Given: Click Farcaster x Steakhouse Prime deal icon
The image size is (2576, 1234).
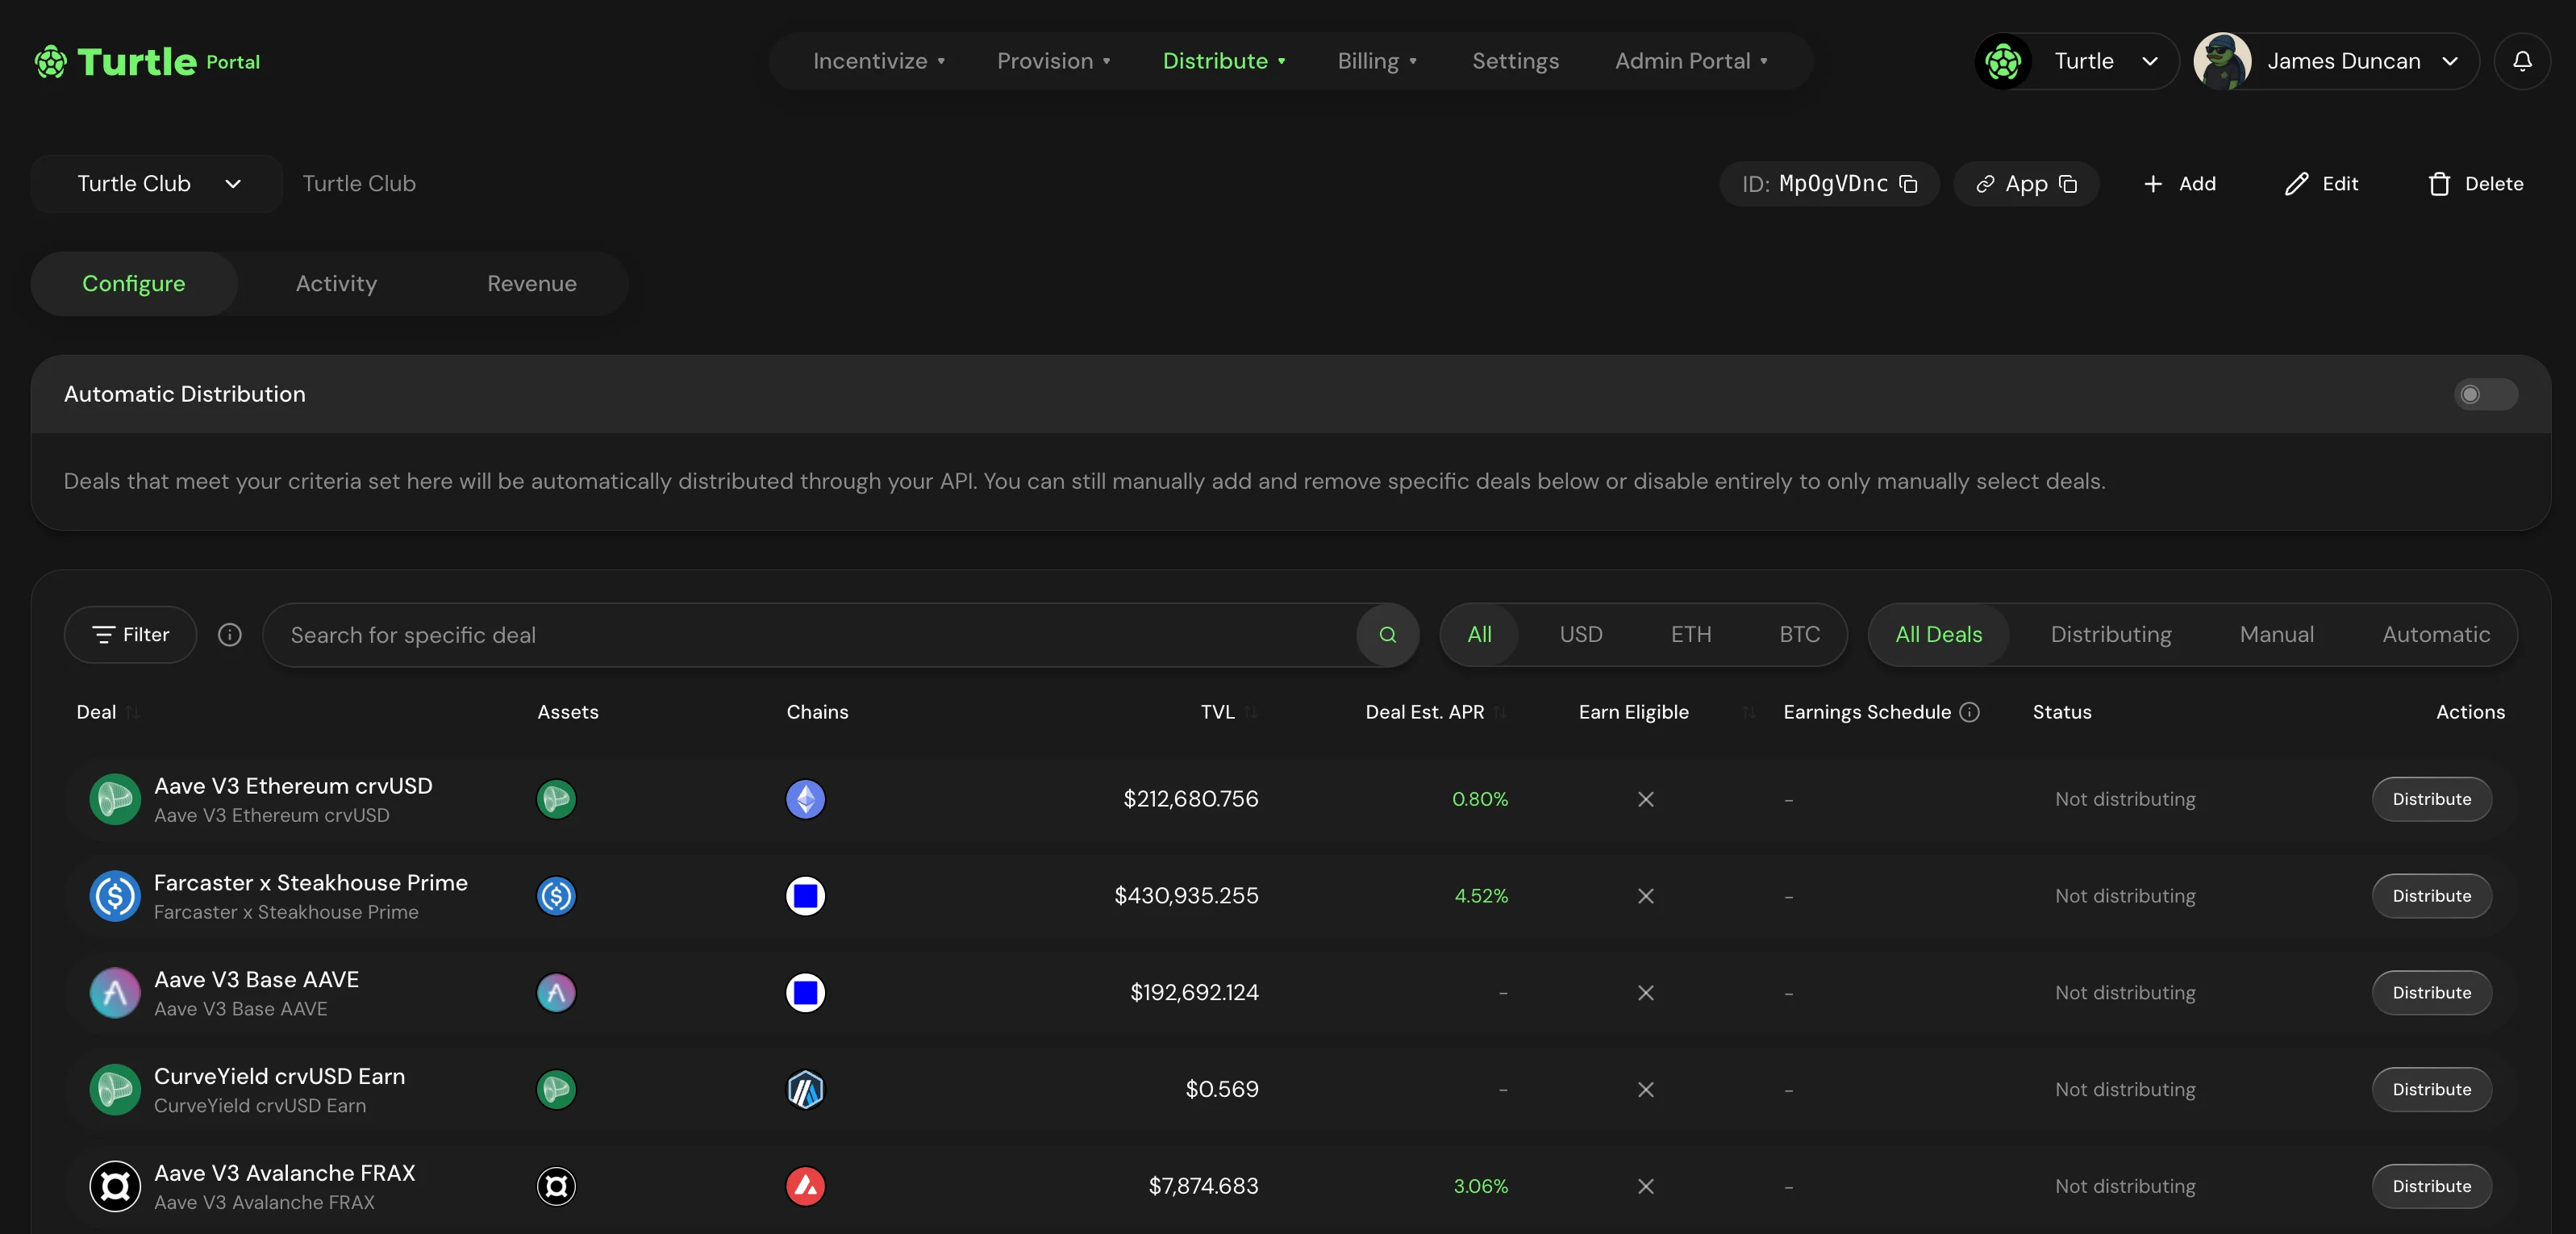Looking at the screenshot, I should (x=115, y=896).
